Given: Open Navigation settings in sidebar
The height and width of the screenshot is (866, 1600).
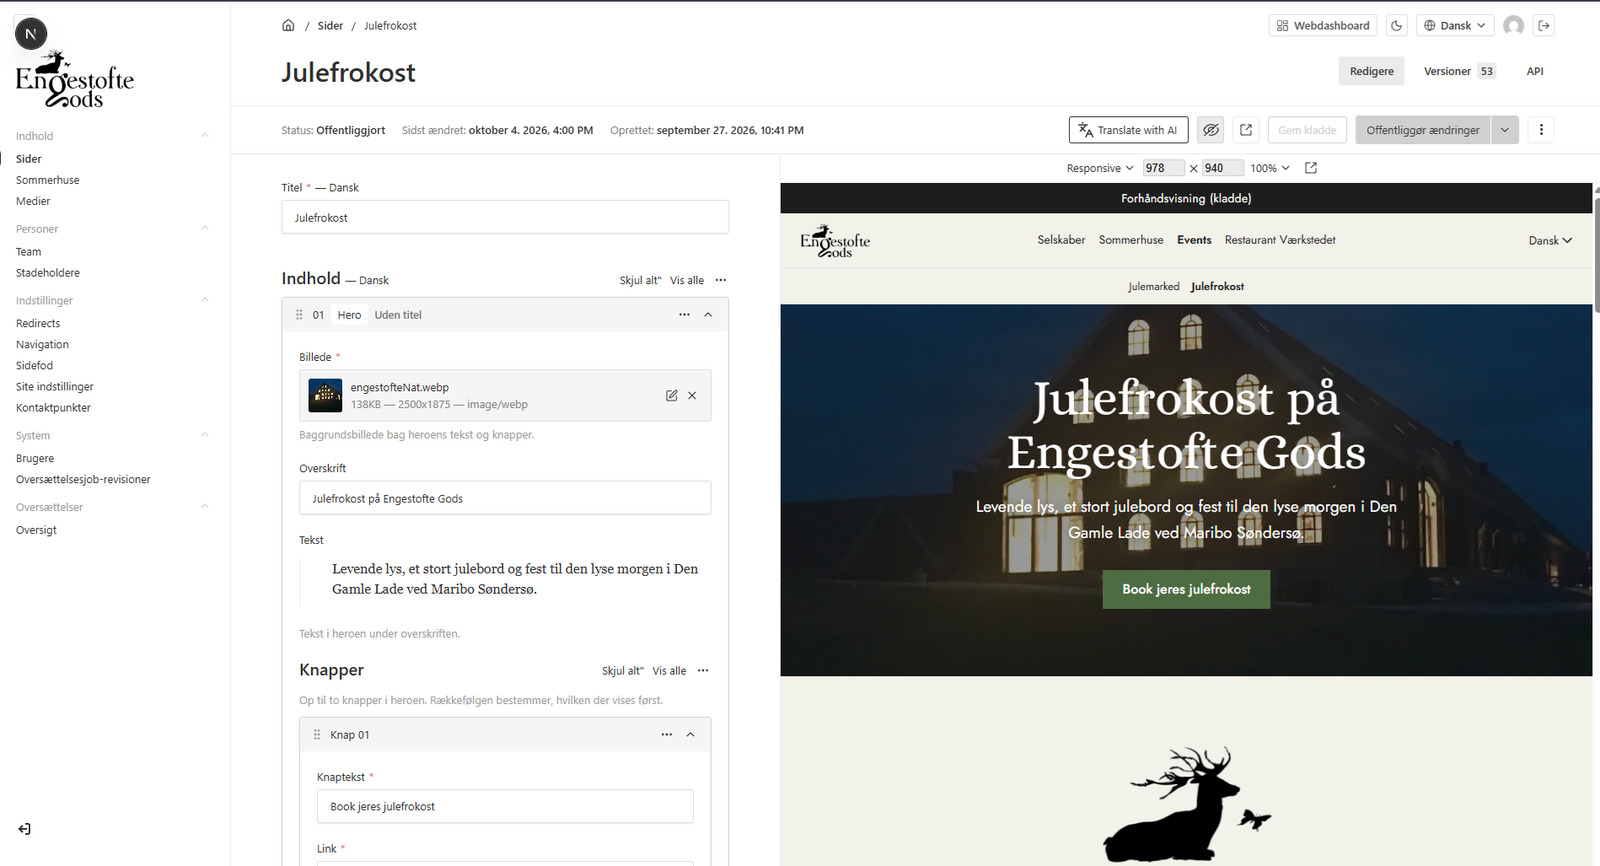Looking at the screenshot, I should click(x=42, y=345).
